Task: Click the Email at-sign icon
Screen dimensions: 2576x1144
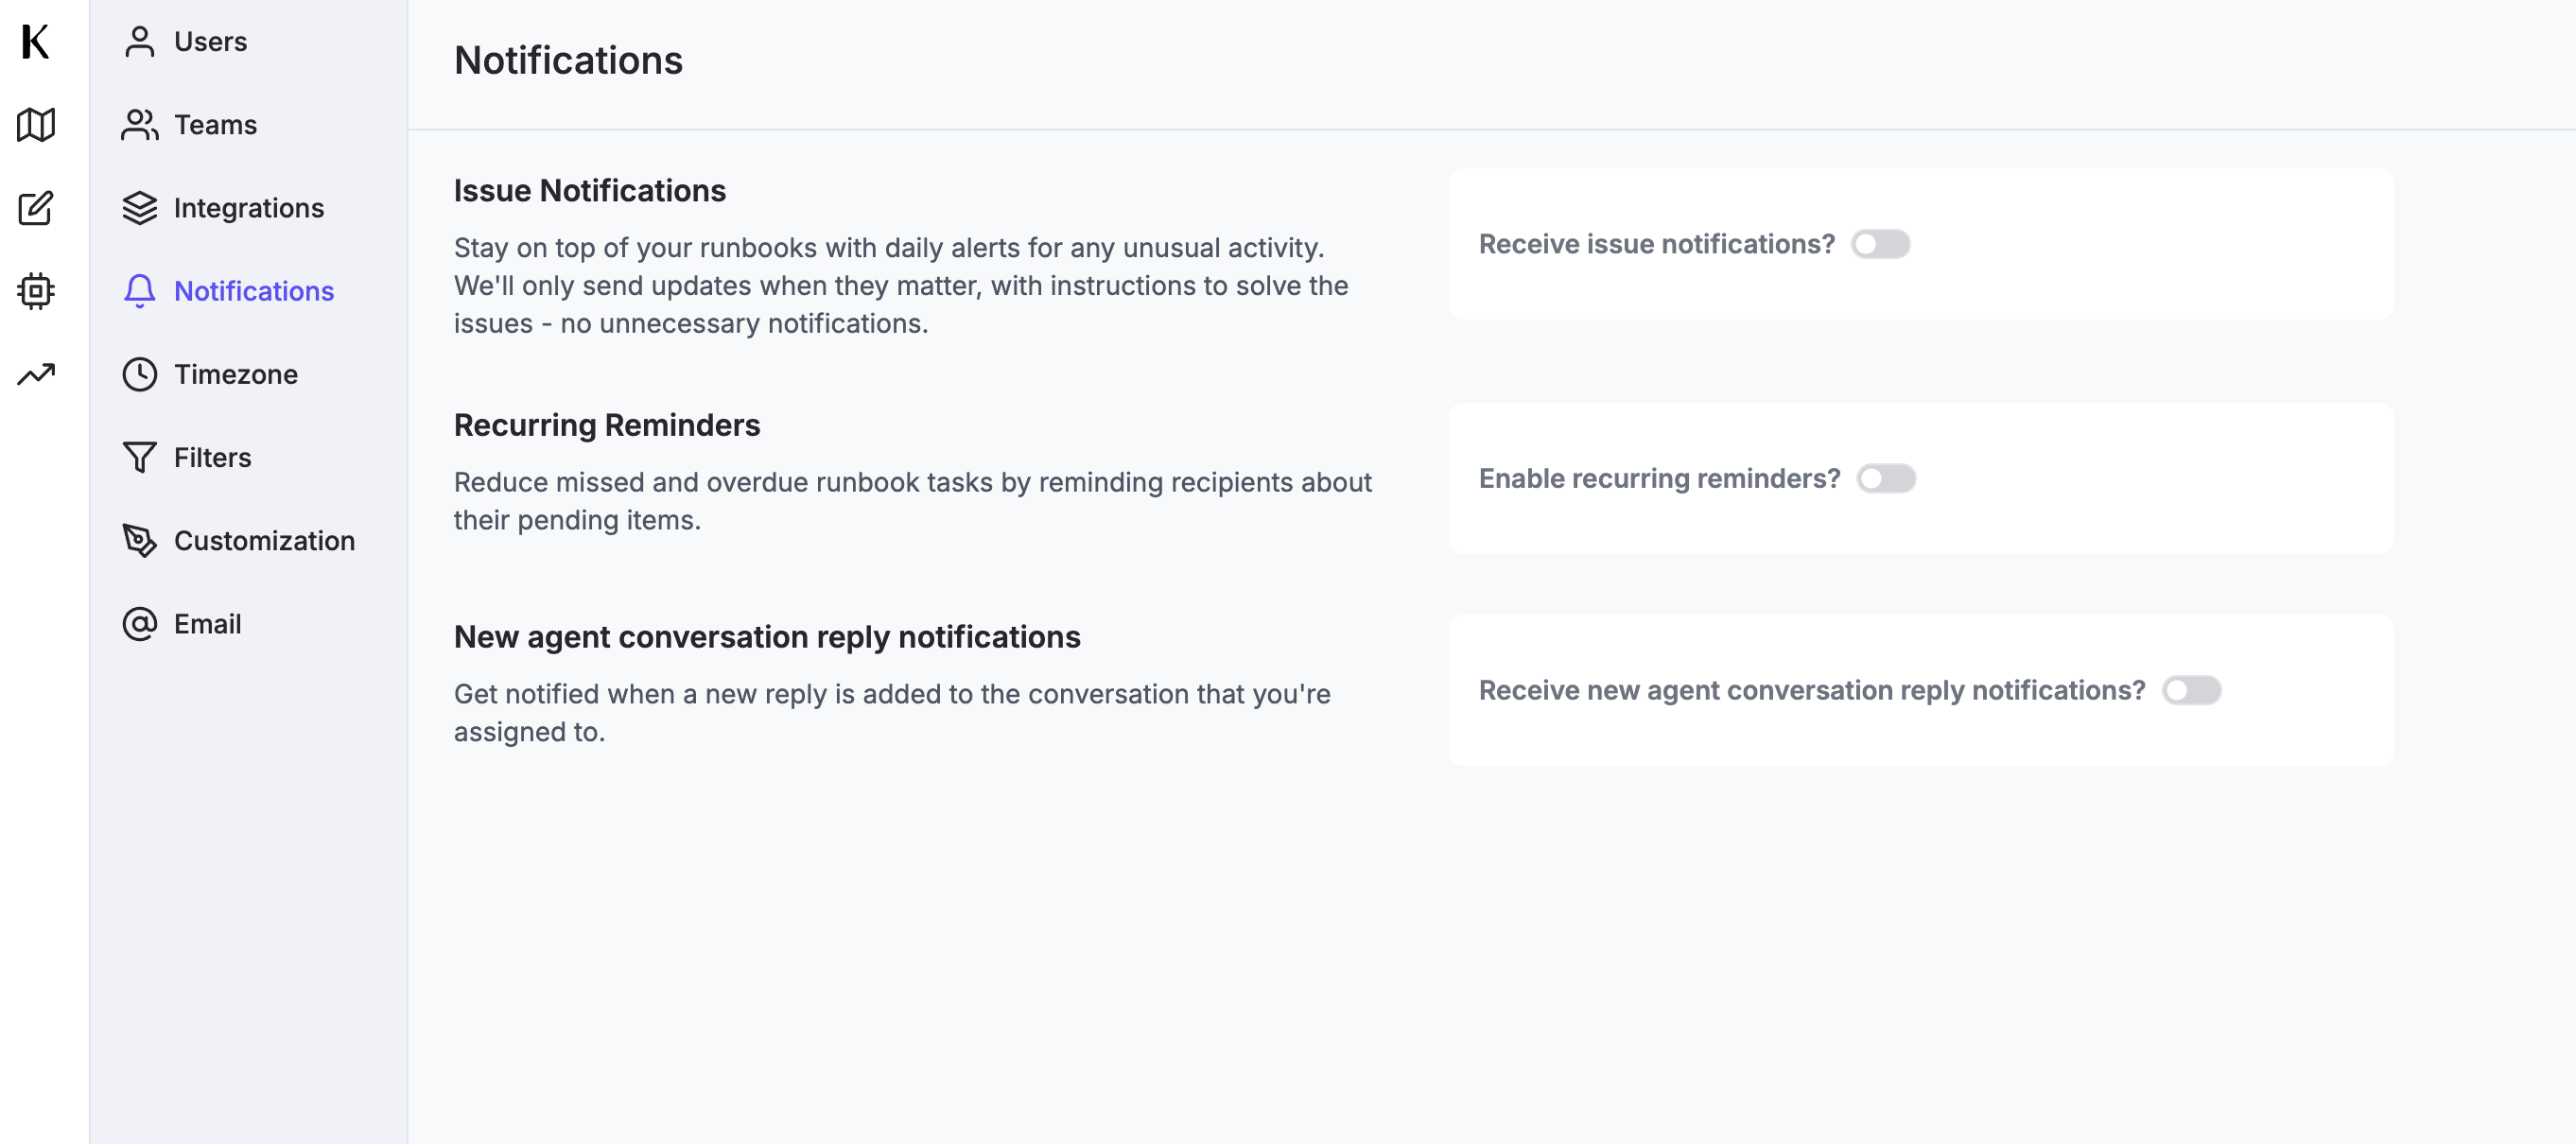Action: tap(140, 623)
